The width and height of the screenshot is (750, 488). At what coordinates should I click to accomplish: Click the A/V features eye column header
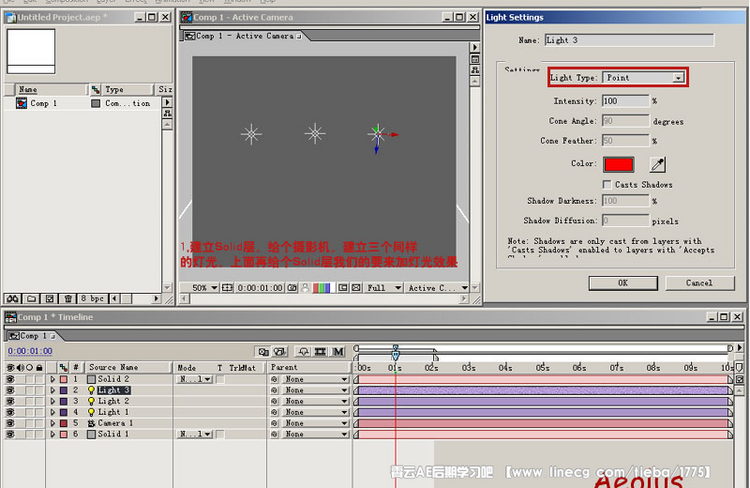tap(10, 367)
